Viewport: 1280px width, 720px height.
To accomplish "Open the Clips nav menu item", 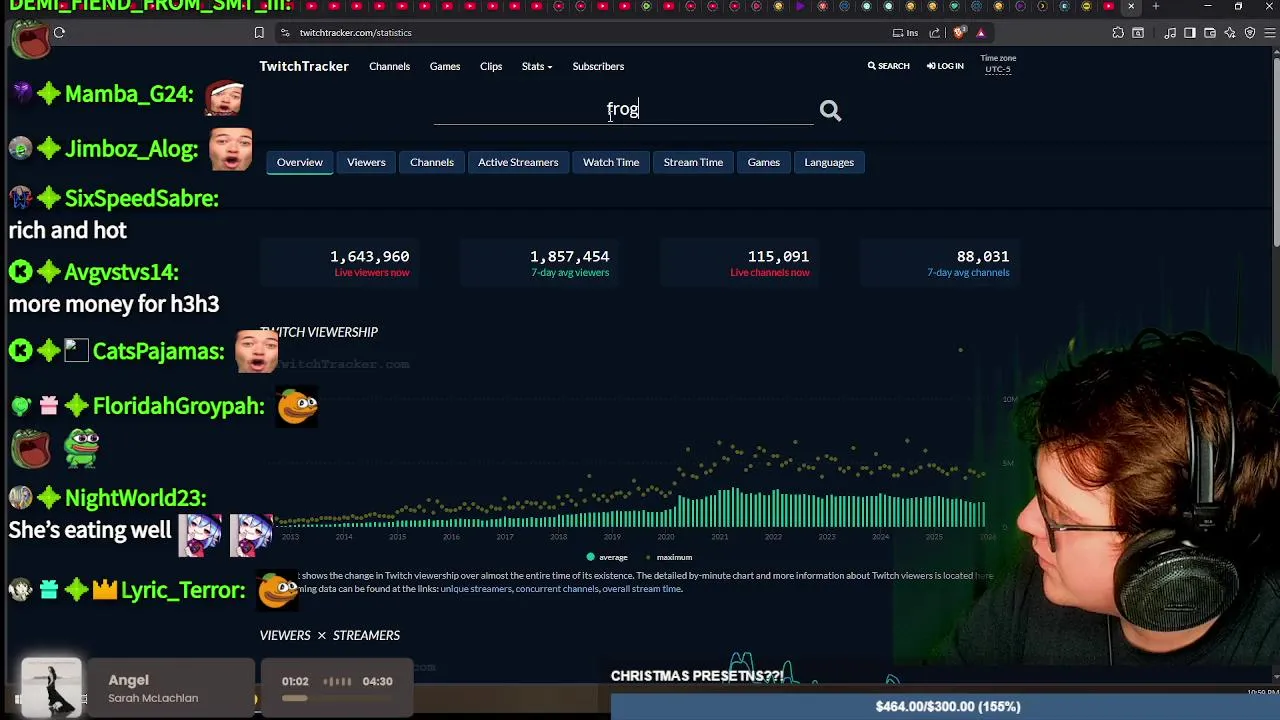I will [x=491, y=66].
